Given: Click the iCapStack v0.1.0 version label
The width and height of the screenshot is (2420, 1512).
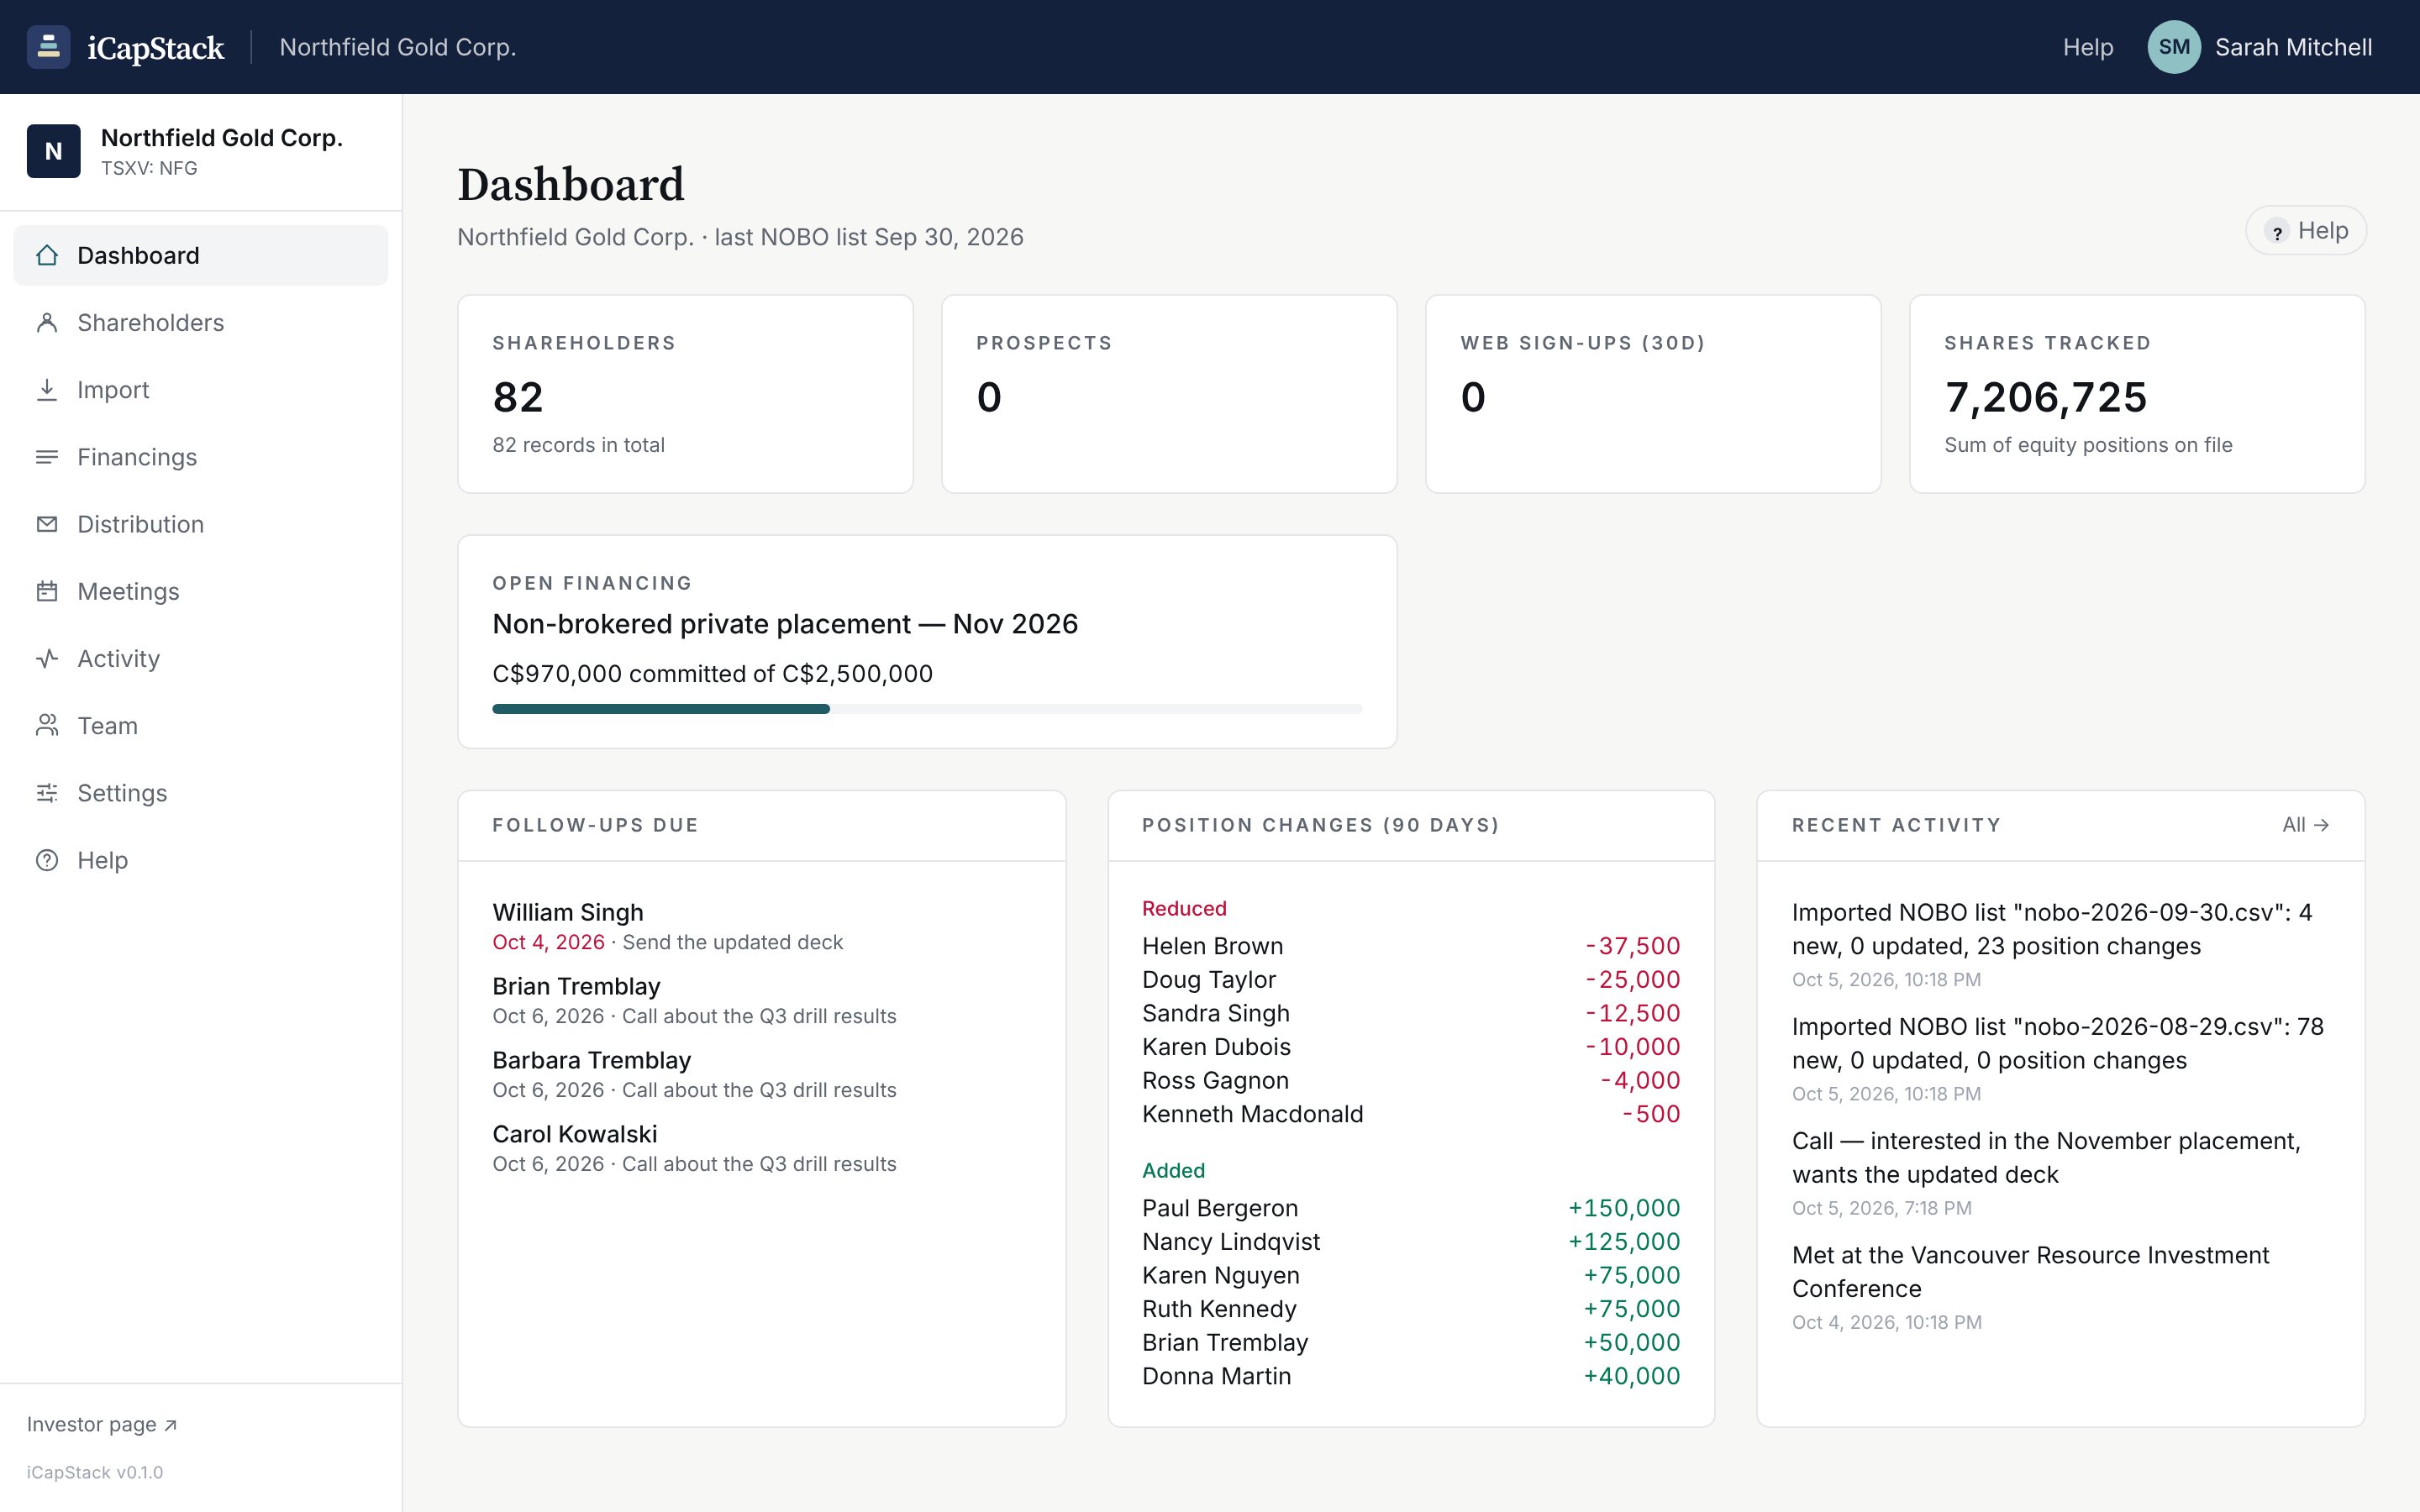Looking at the screenshot, I should click(95, 1472).
